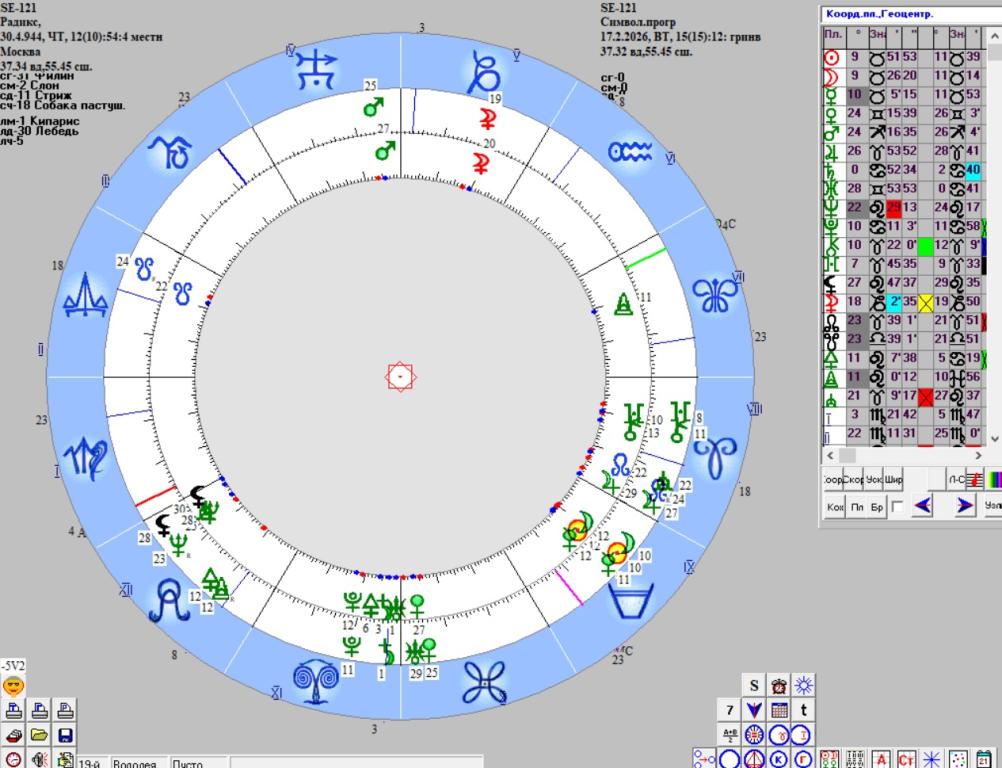Click the speaker sound icon

pos(40,760)
